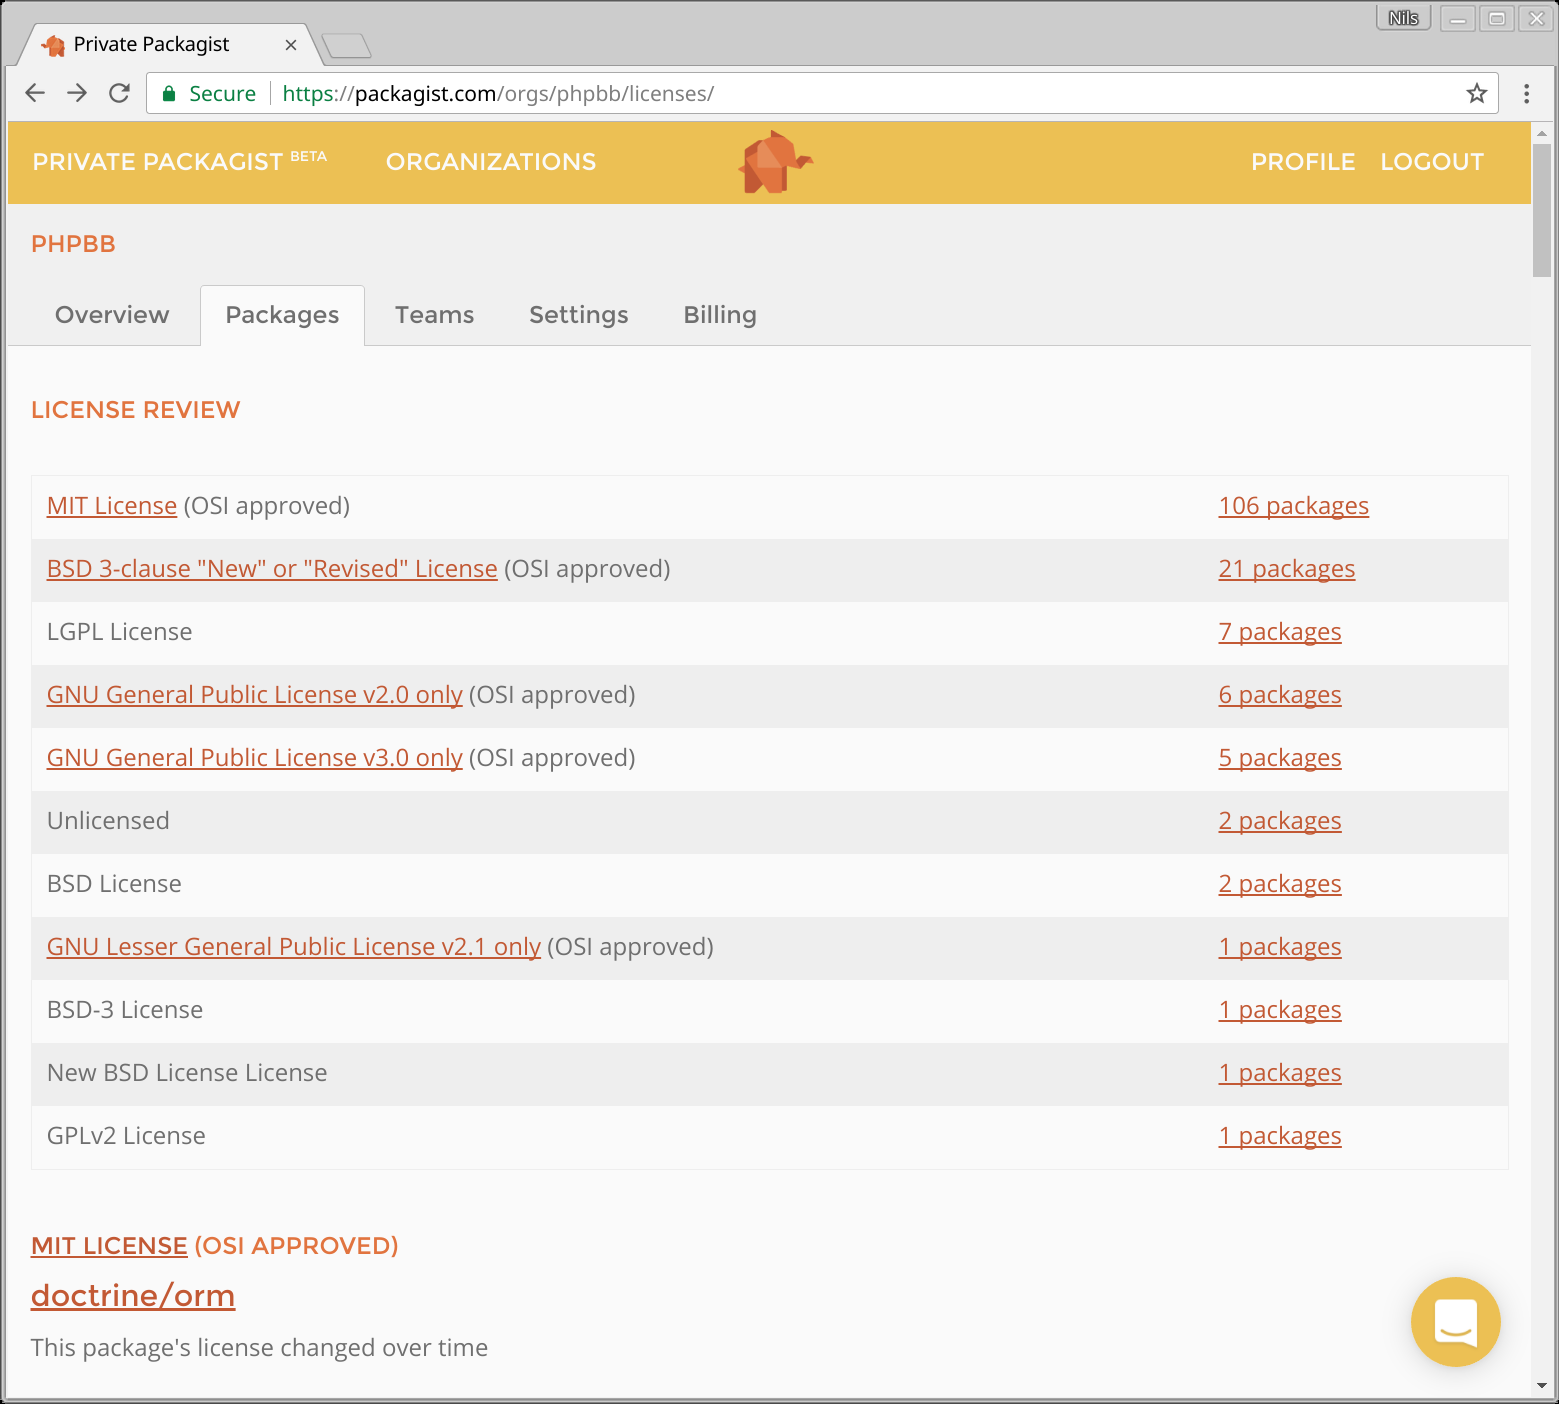View the 106 packages under MIT License
The height and width of the screenshot is (1404, 1559).
coord(1293,506)
